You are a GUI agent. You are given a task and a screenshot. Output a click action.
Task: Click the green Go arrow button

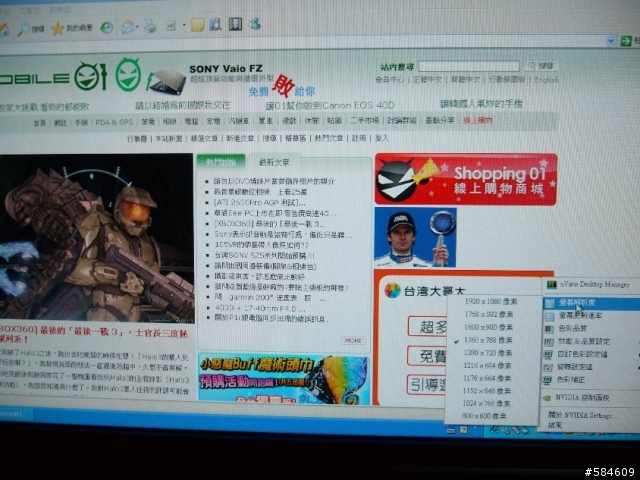[x=626, y=41]
